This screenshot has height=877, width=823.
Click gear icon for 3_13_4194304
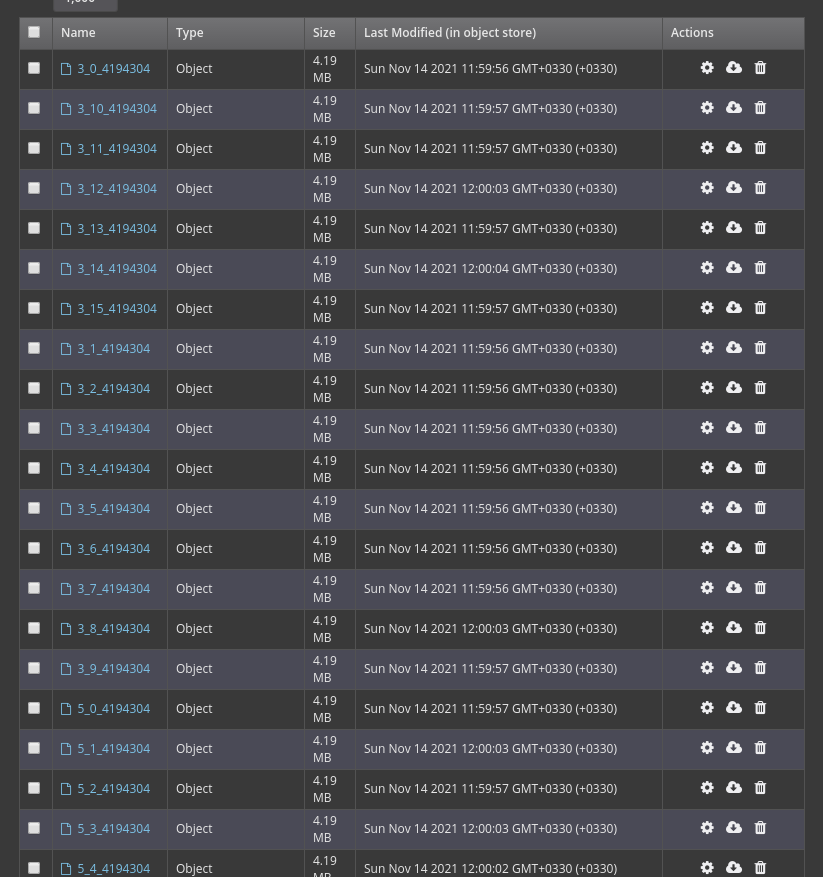[707, 228]
